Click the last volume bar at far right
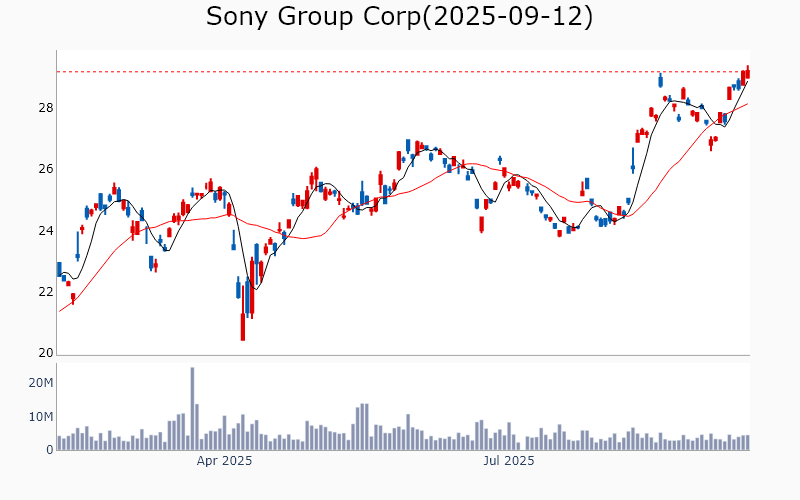The height and width of the screenshot is (500, 800). [747, 442]
